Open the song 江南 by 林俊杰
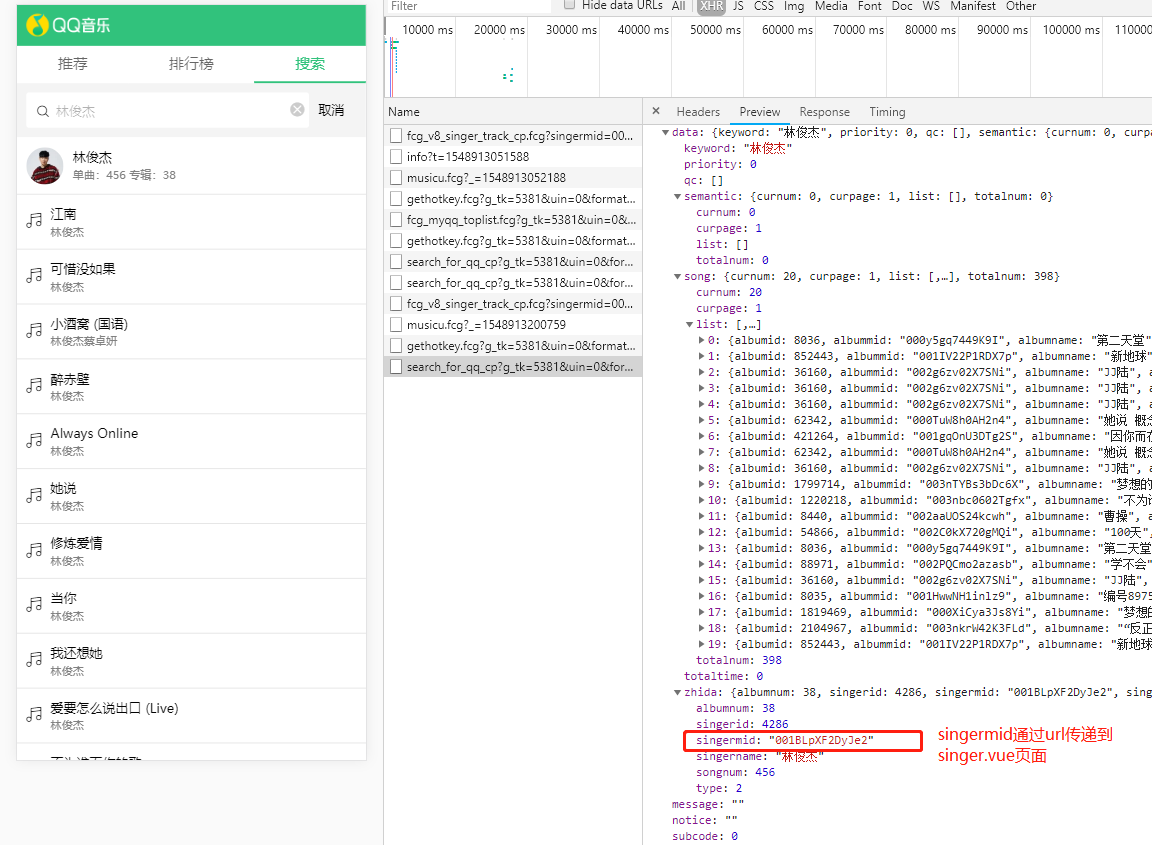 [x=191, y=222]
